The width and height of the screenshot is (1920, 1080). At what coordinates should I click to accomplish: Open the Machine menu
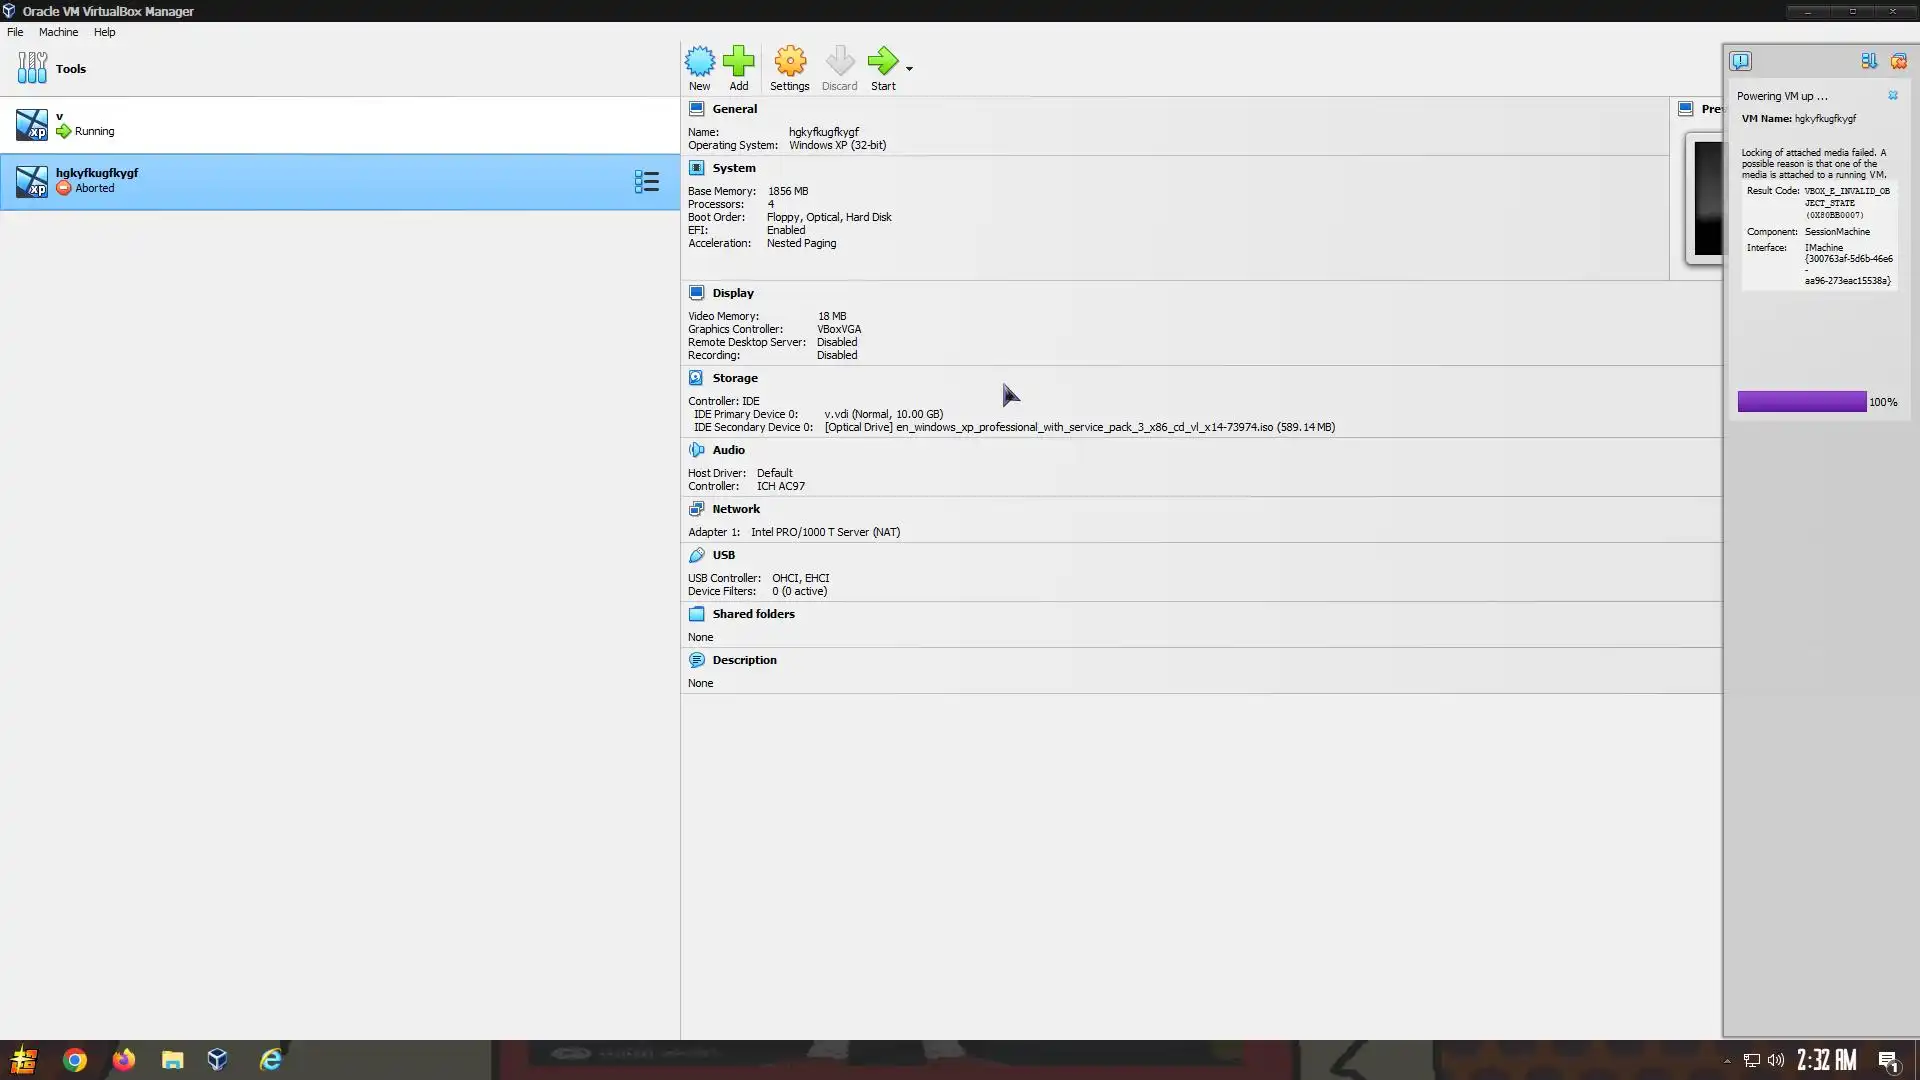click(x=58, y=32)
